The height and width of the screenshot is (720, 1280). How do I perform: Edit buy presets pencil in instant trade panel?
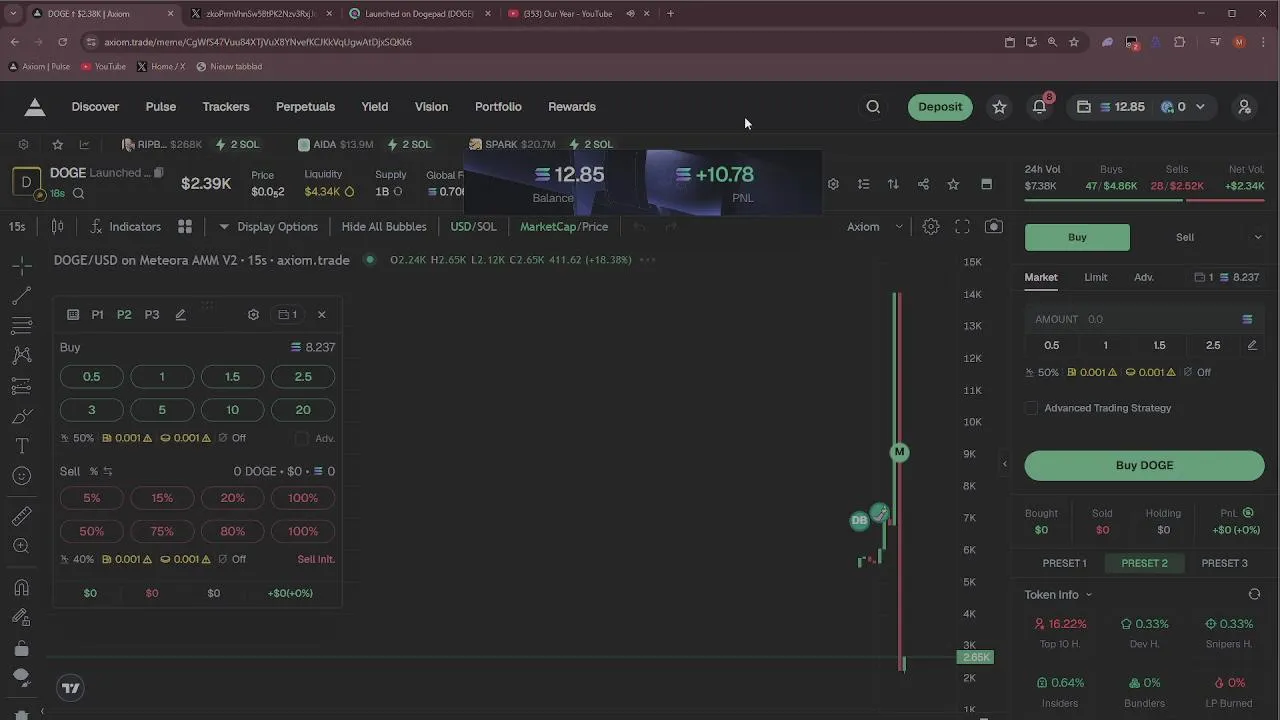(x=180, y=314)
